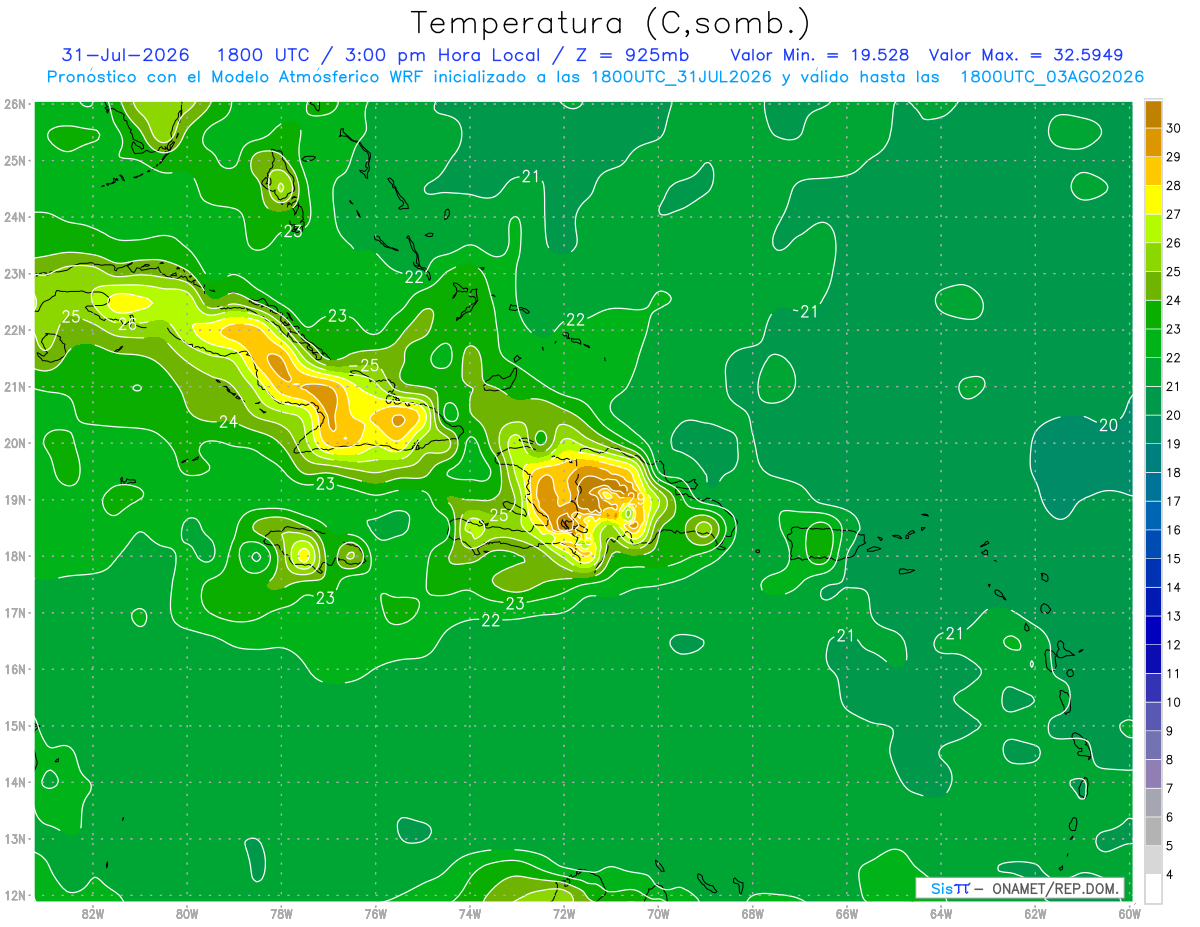Viewport: 1200px width, 927px height.
Task: Select the date text '31-Jul-2026'
Action: [126, 55]
